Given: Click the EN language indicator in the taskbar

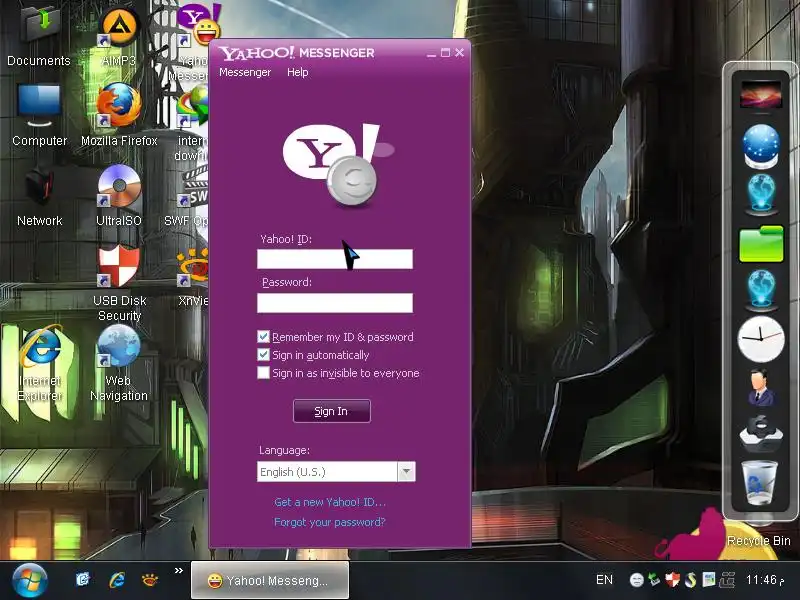Looking at the screenshot, I should tap(604, 580).
